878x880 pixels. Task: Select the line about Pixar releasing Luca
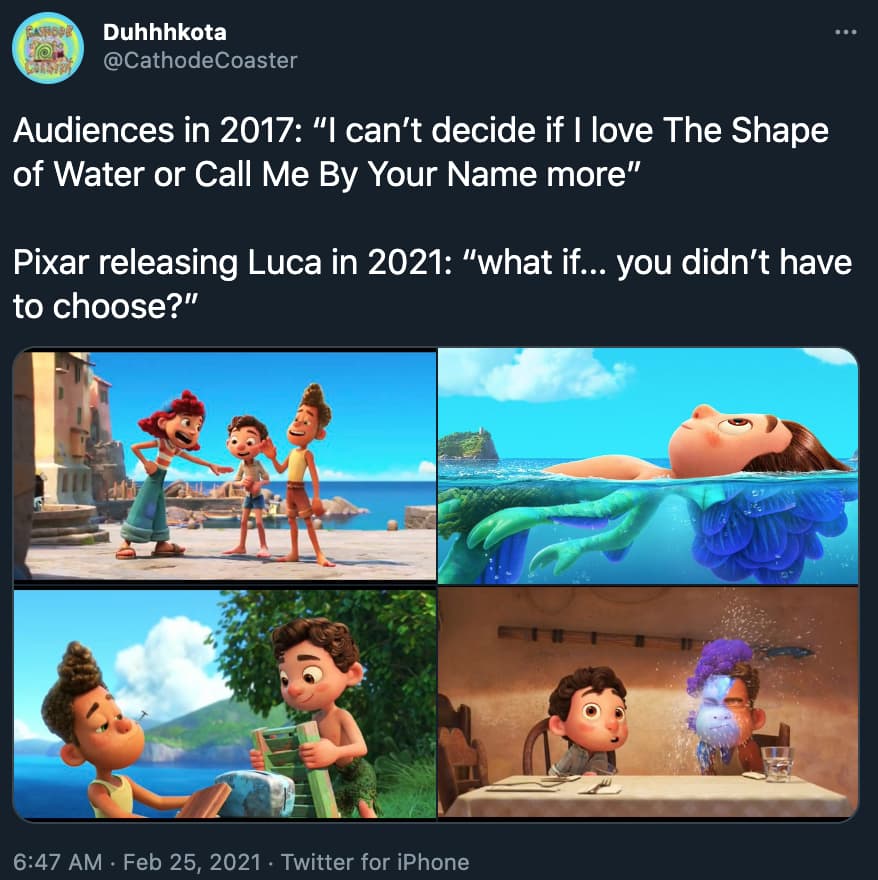[432, 284]
